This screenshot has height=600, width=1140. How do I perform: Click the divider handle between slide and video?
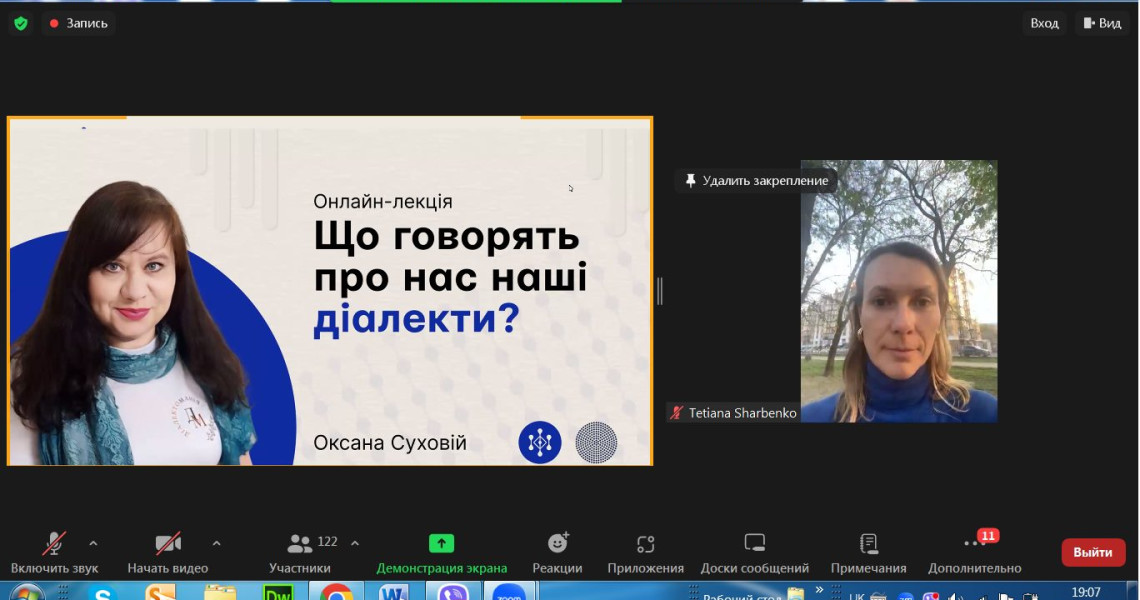[x=659, y=291]
